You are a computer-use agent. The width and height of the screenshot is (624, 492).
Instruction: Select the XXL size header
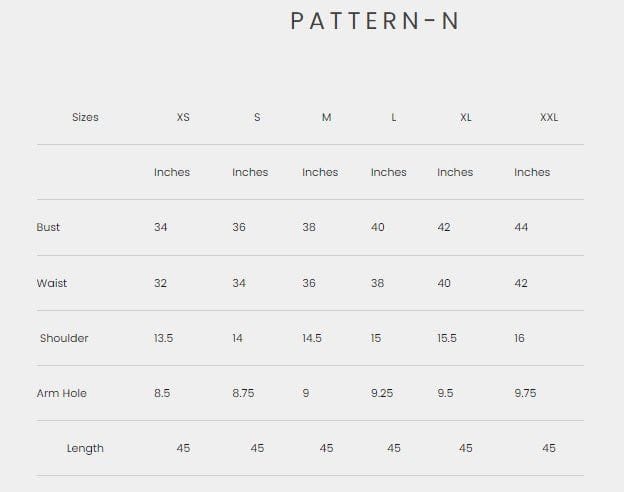pyautogui.click(x=549, y=117)
